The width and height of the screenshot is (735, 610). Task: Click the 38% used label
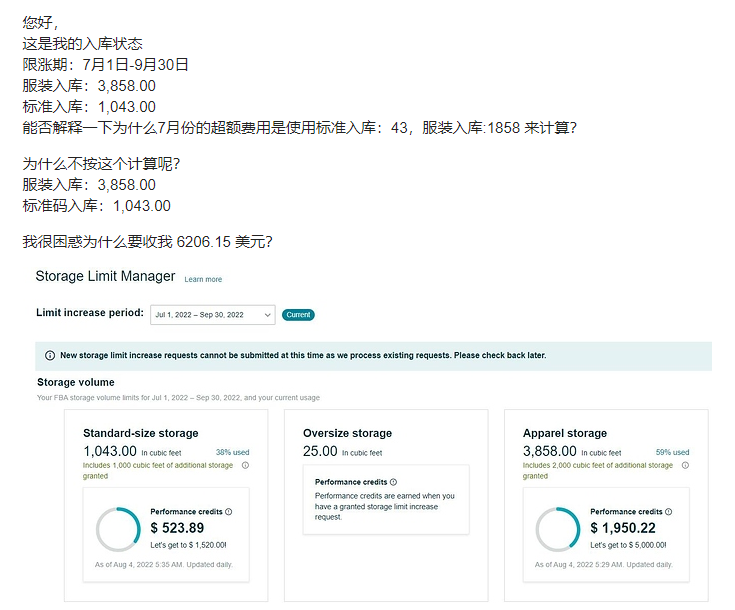point(232,452)
